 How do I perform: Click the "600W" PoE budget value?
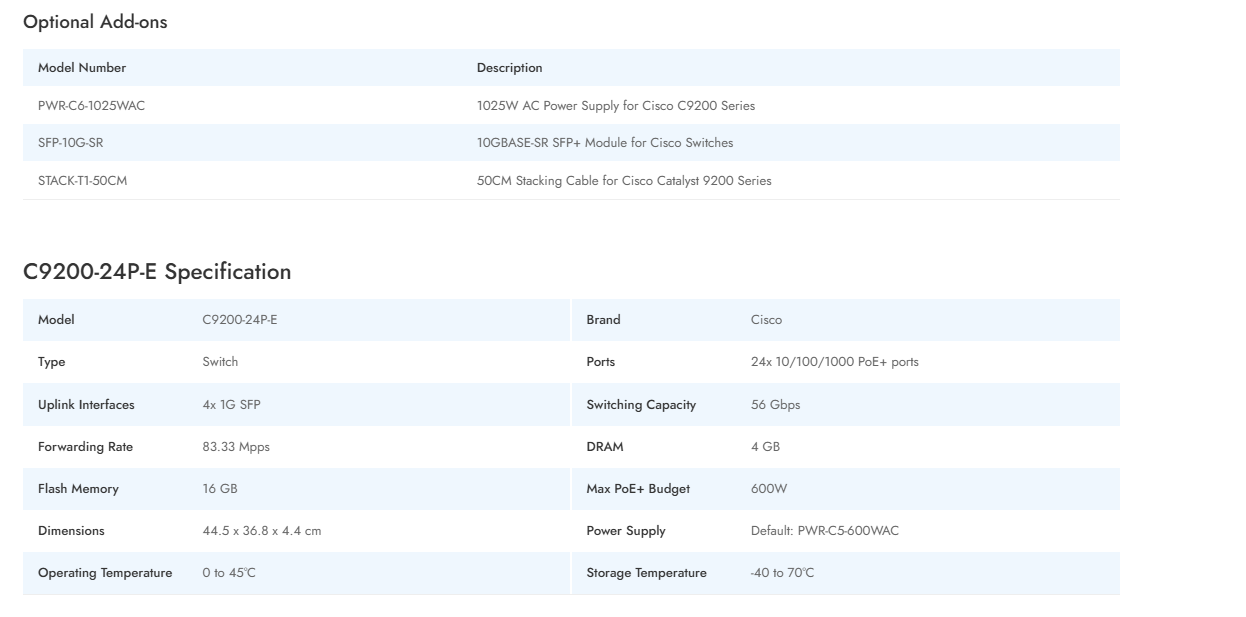click(x=768, y=489)
